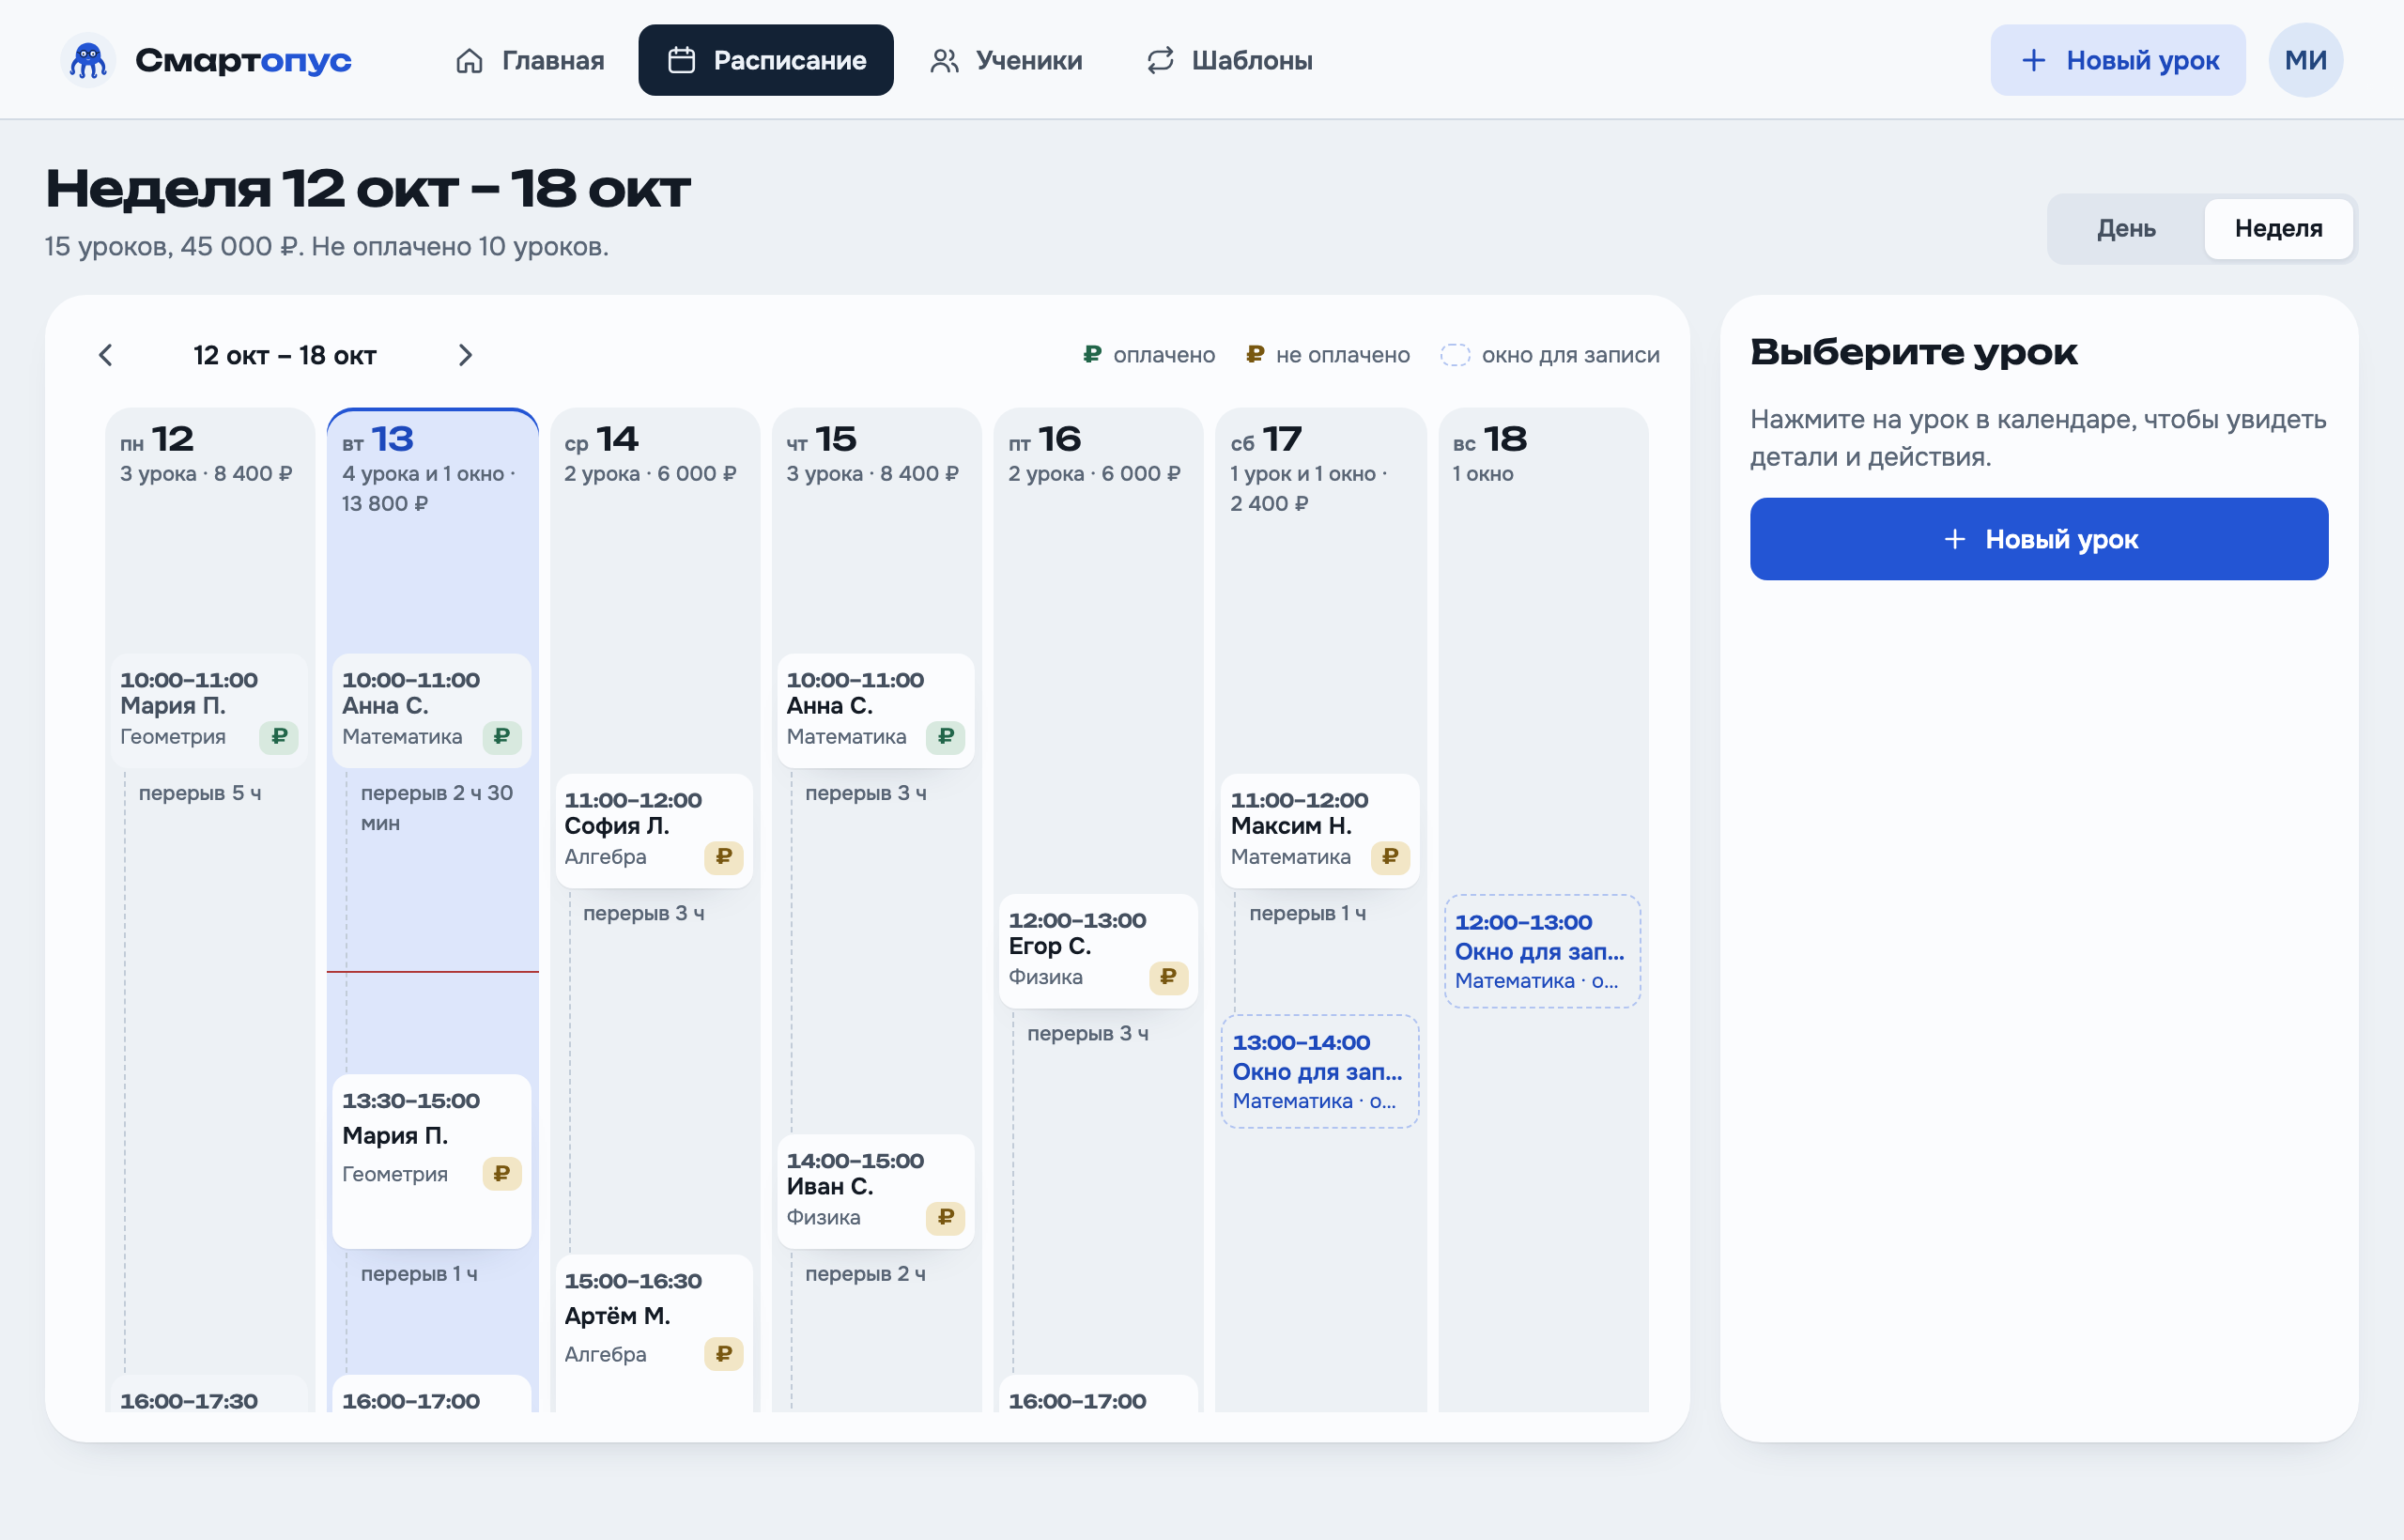Click paid ruble badge on Анна С. Thursday lesson
2404x1540 pixels.
click(x=946, y=737)
